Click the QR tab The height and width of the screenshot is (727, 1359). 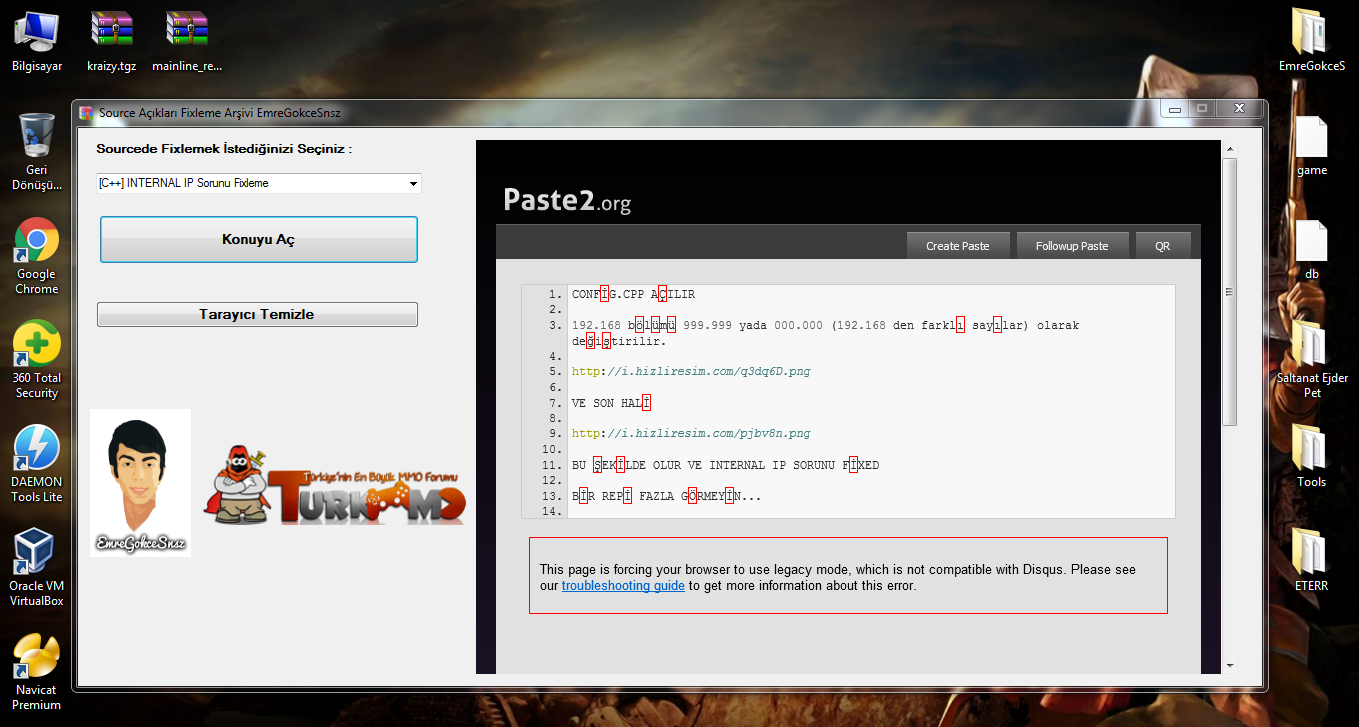tap(1163, 246)
